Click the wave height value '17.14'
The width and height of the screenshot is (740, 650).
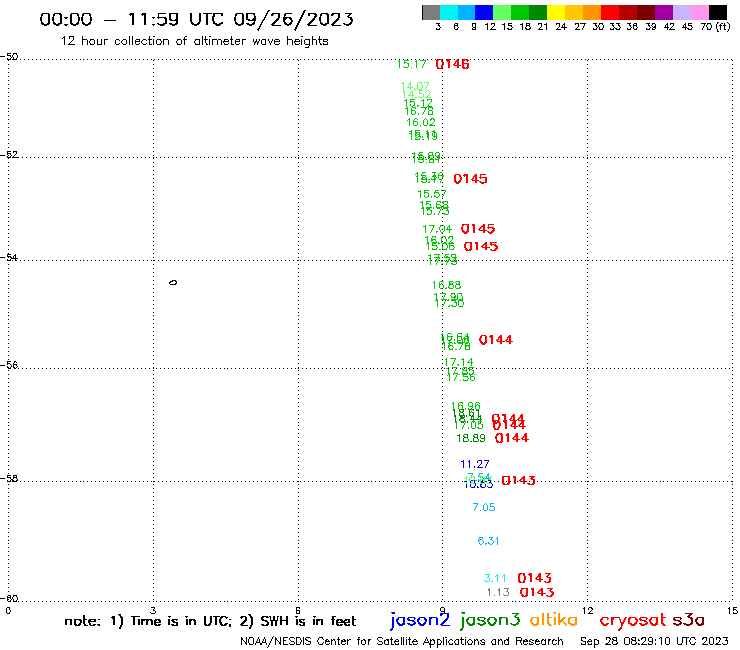coord(458,362)
